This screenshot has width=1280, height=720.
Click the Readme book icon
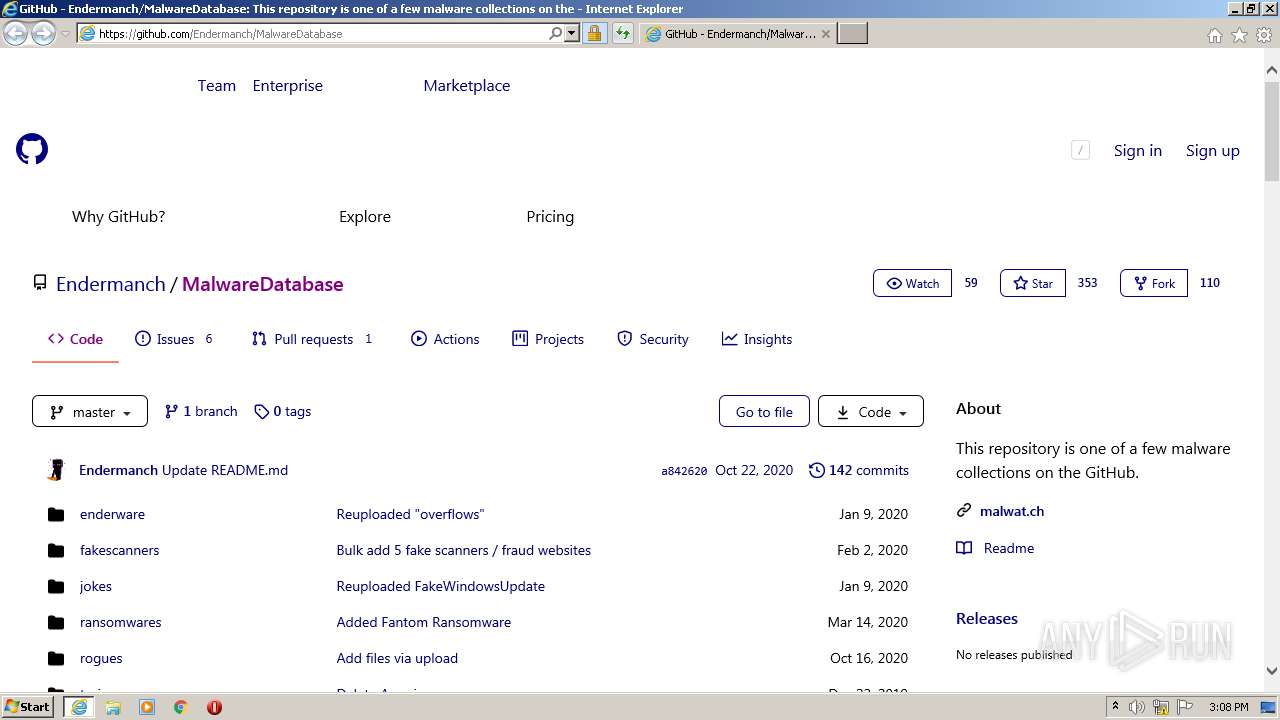click(964, 548)
